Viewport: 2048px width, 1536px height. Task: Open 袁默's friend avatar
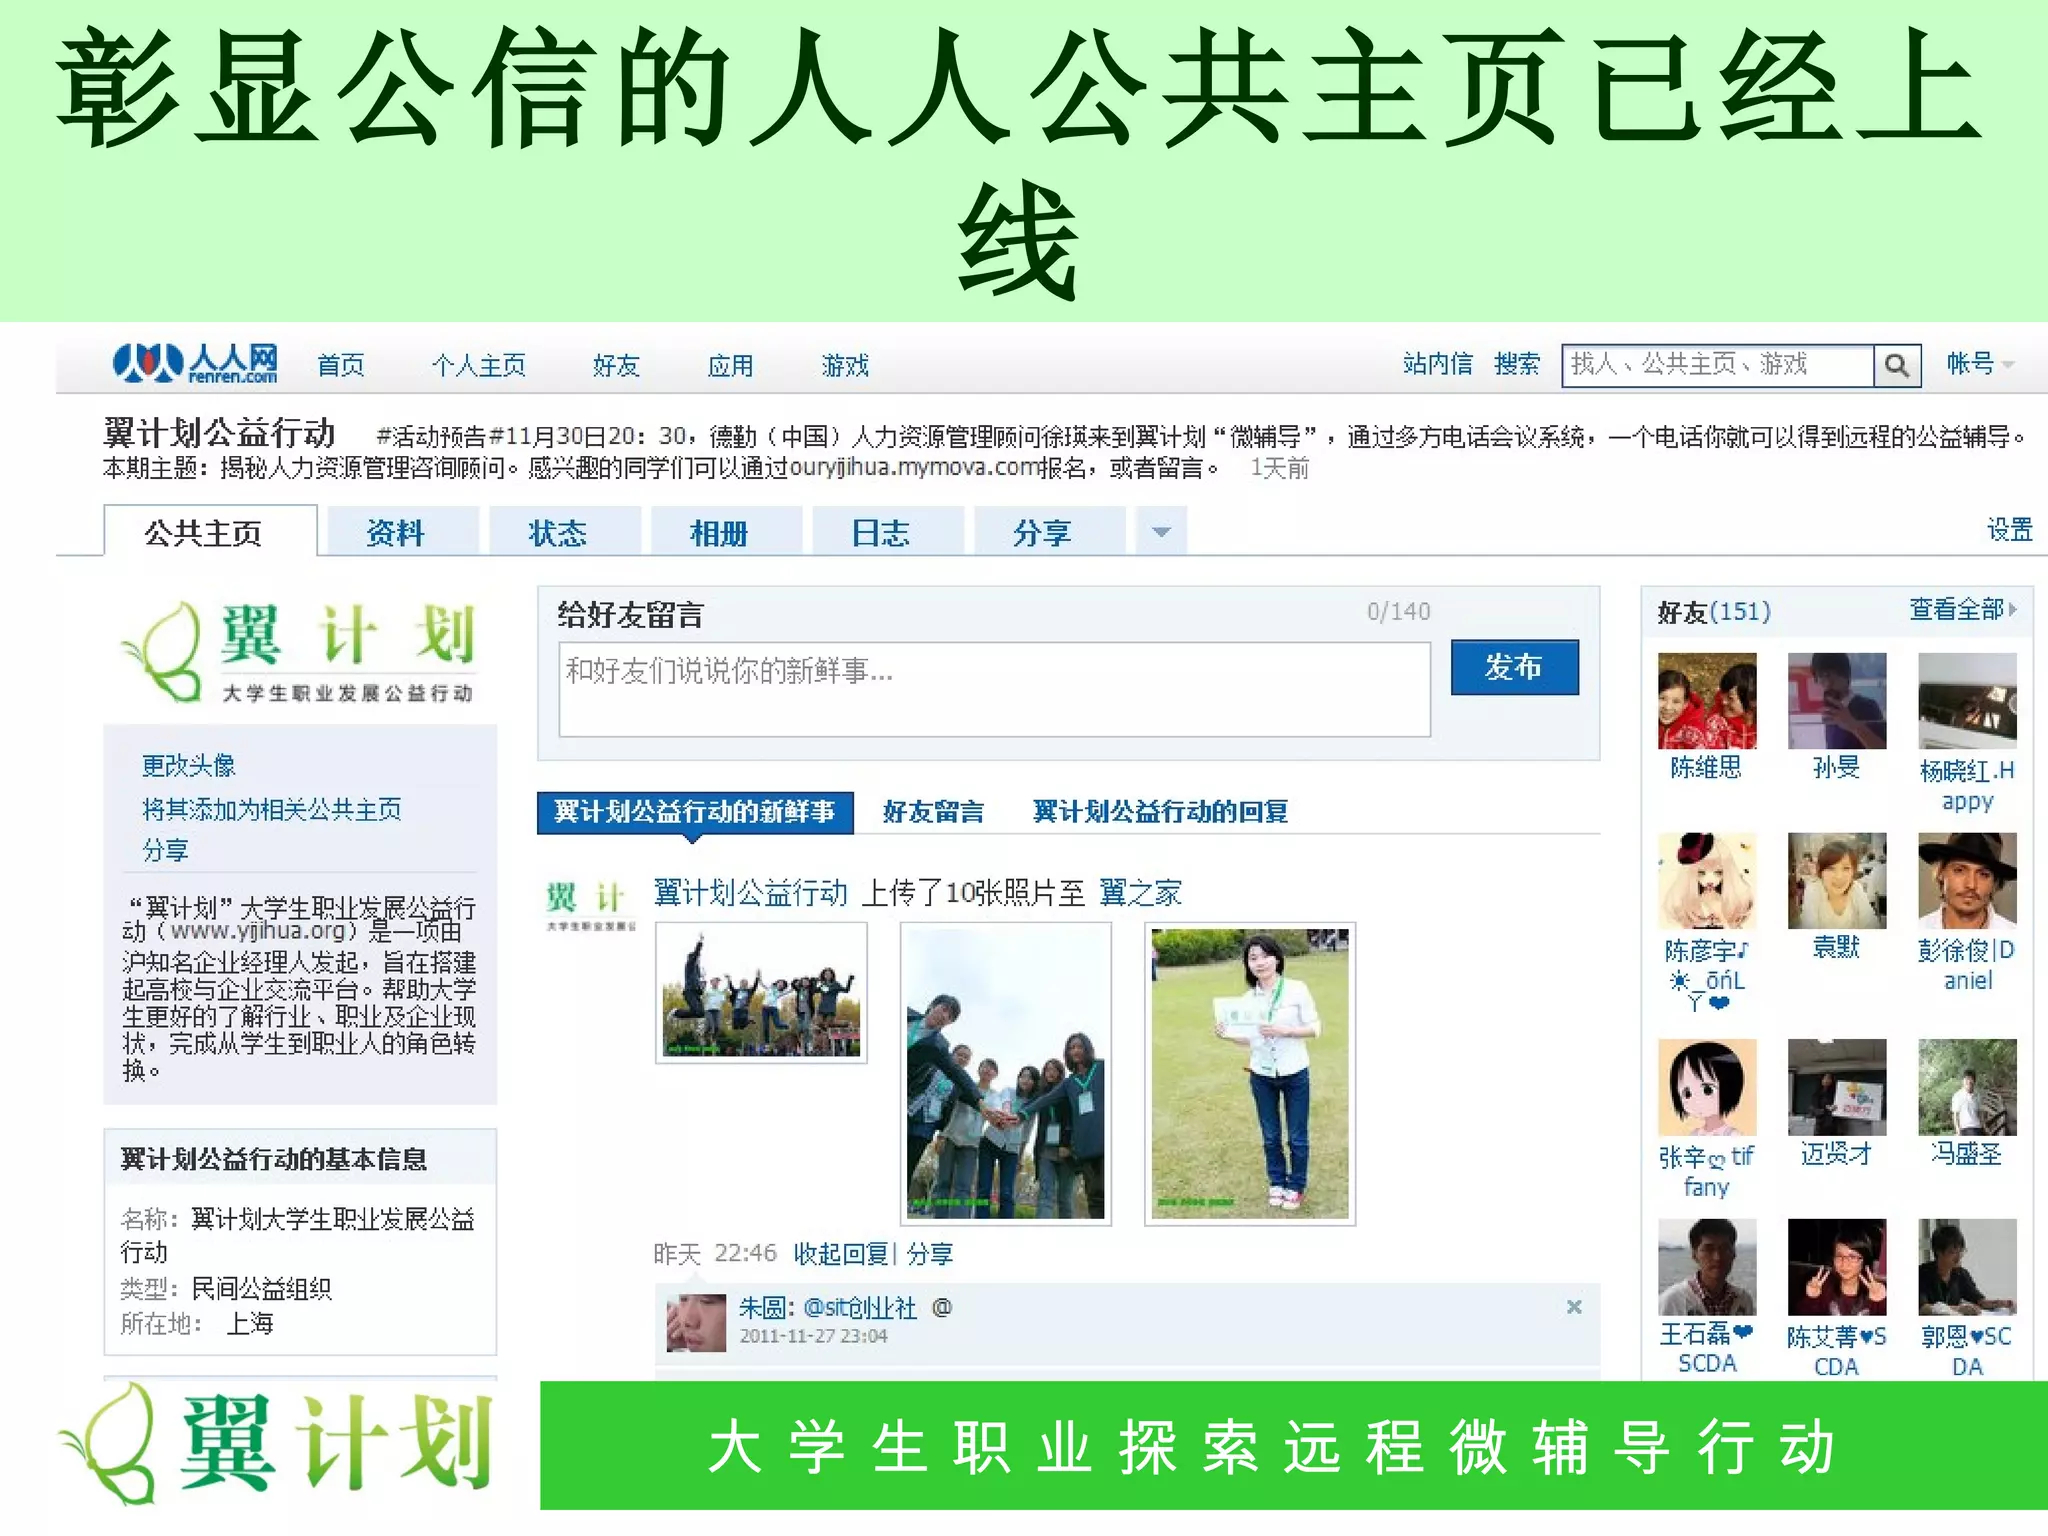click(1837, 881)
